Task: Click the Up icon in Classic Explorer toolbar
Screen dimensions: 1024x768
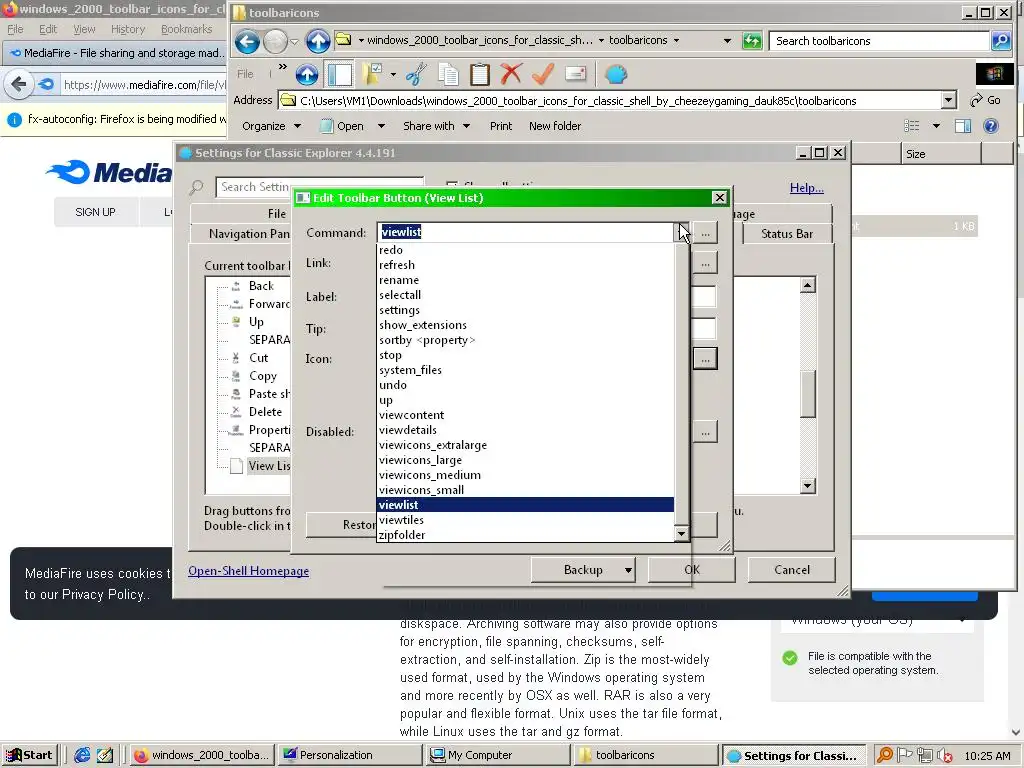Action: click(307, 74)
